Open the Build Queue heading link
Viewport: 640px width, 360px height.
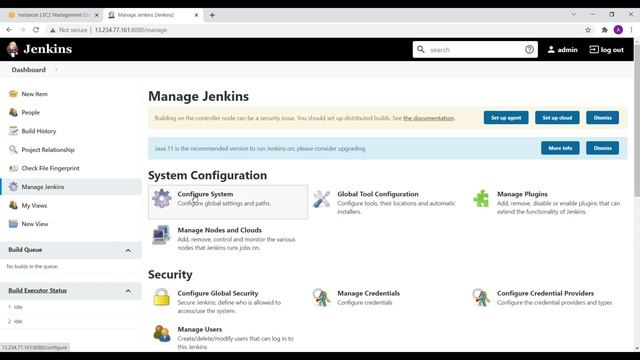point(25,250)
